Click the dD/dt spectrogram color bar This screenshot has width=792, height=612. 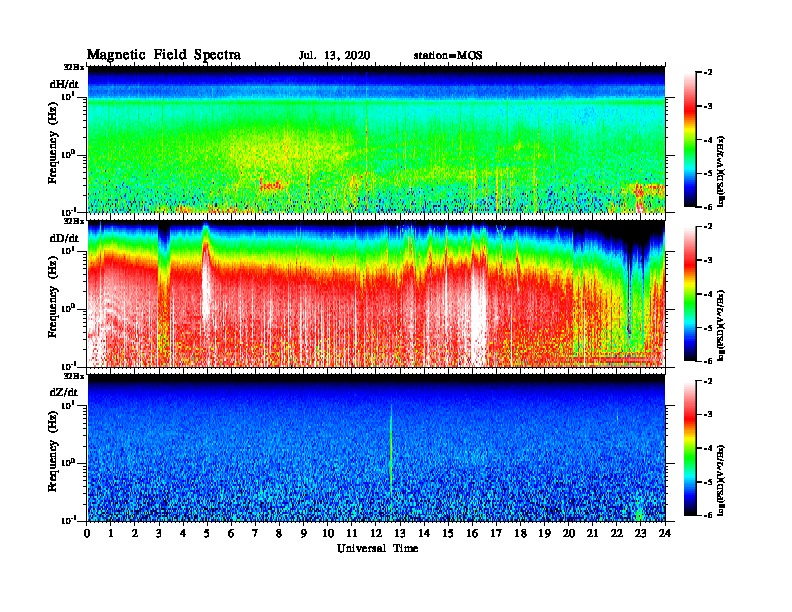click(690, 293)
